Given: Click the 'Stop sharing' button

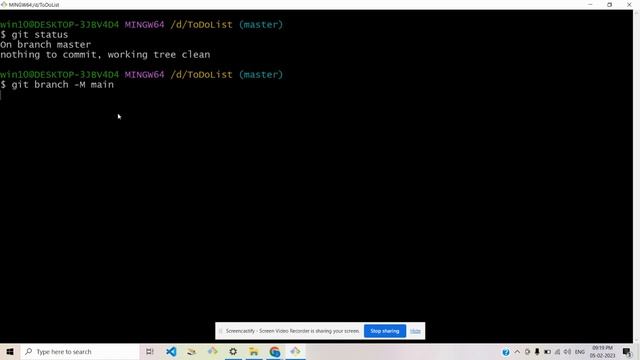Looking at the screenshot, I should coord(384,331).
